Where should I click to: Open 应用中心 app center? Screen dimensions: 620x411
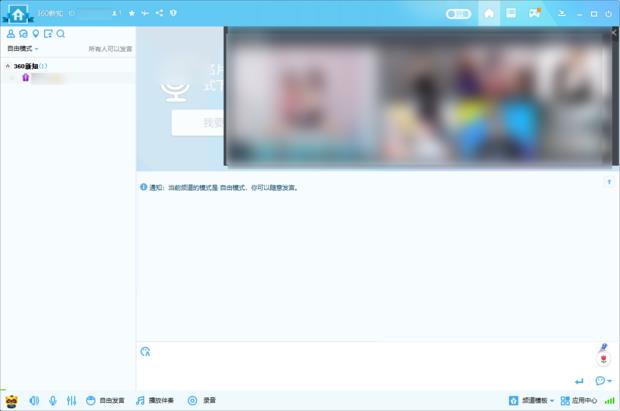(x=579, y=401)
